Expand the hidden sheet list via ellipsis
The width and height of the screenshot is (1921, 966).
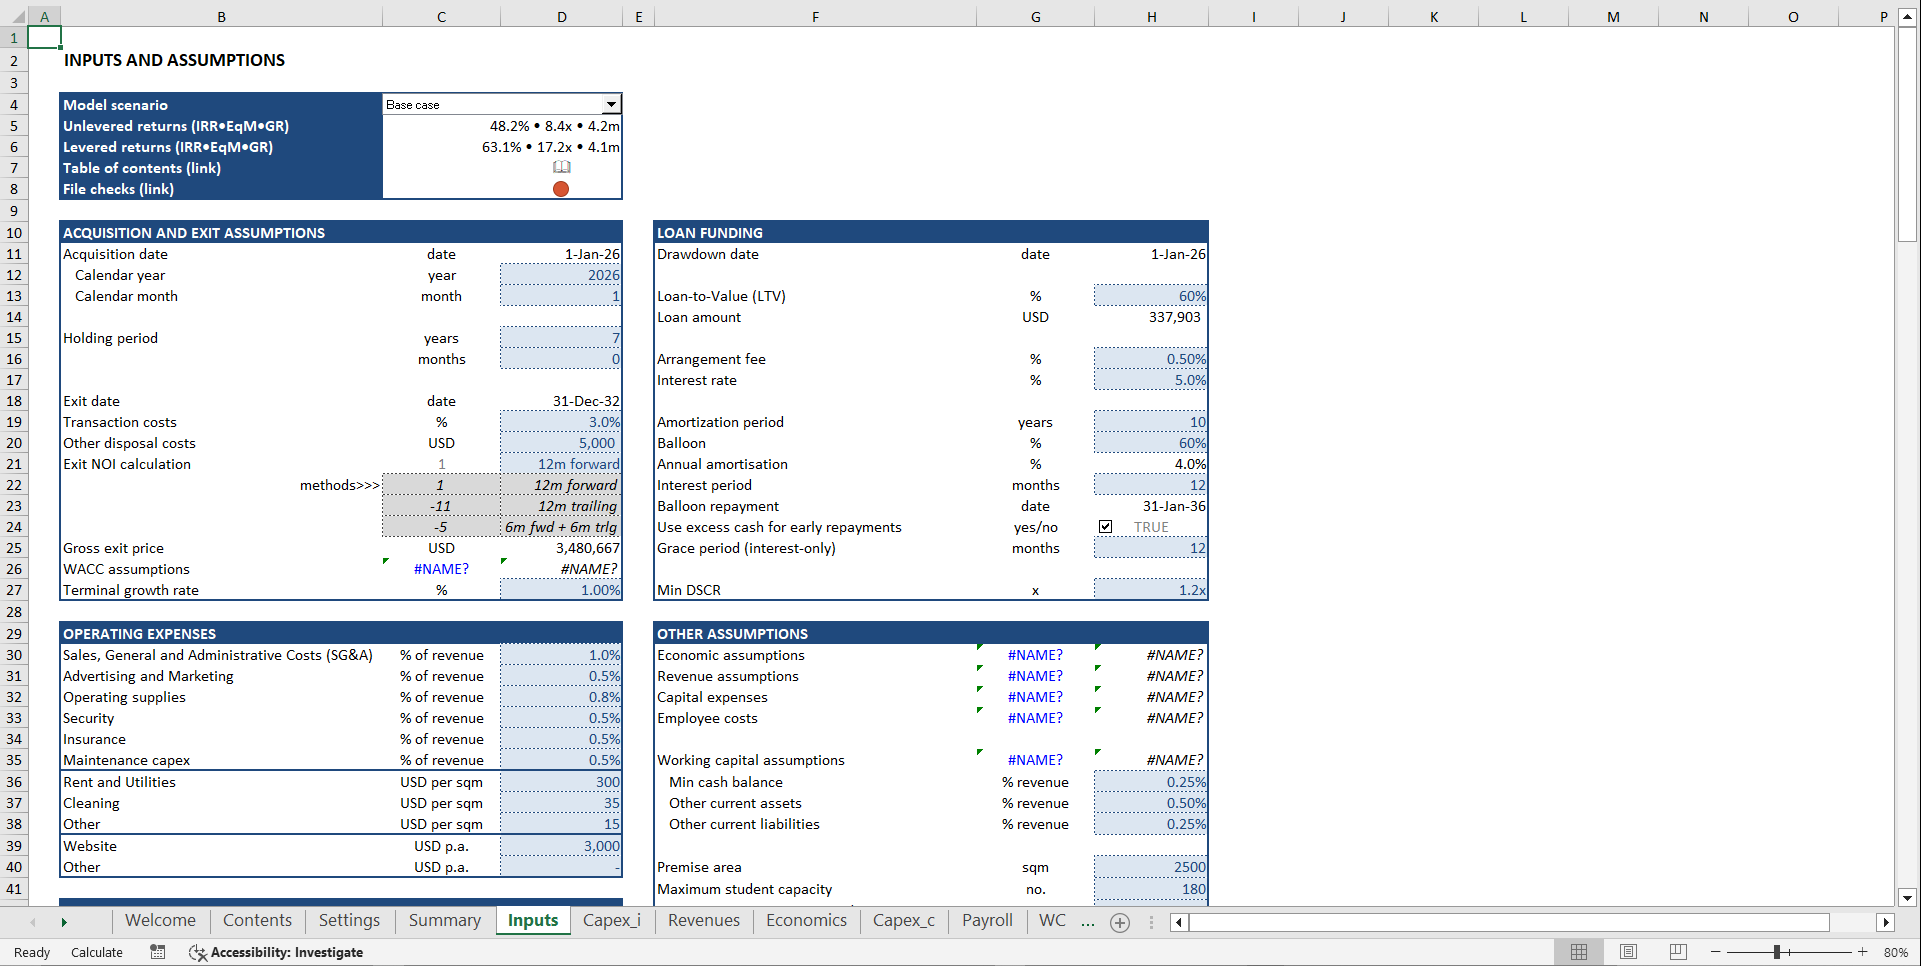1088,922
